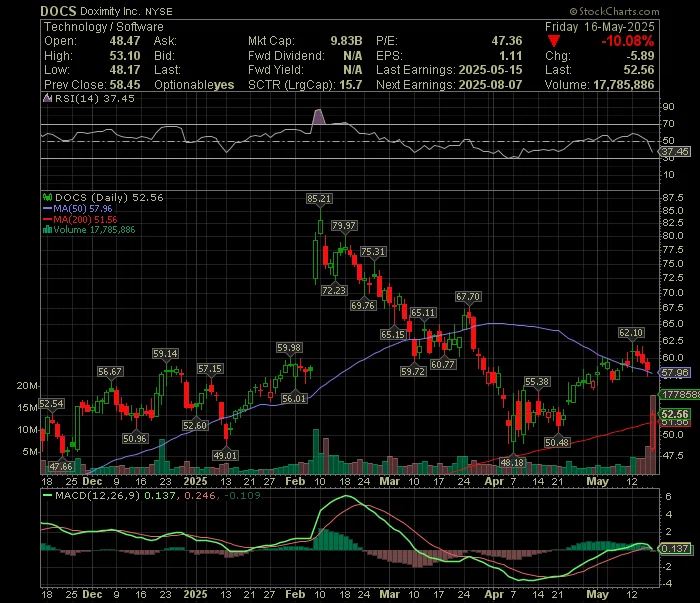Click the P/E value 47.36

coord(507,41)
